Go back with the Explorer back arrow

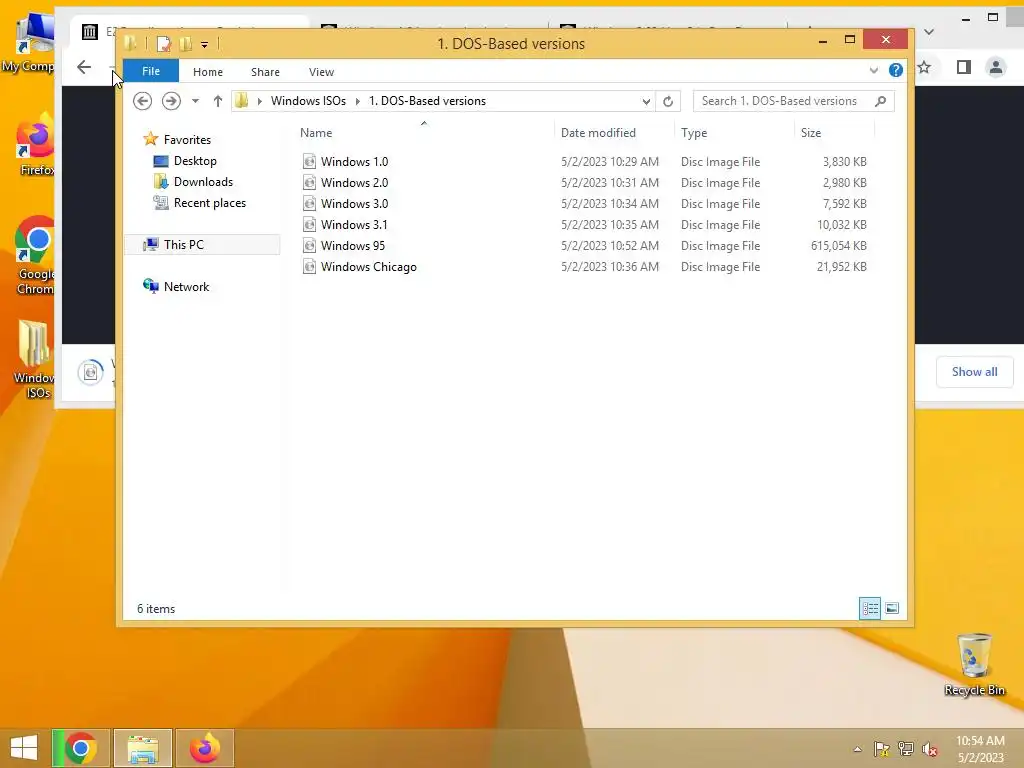coord(142,101)
